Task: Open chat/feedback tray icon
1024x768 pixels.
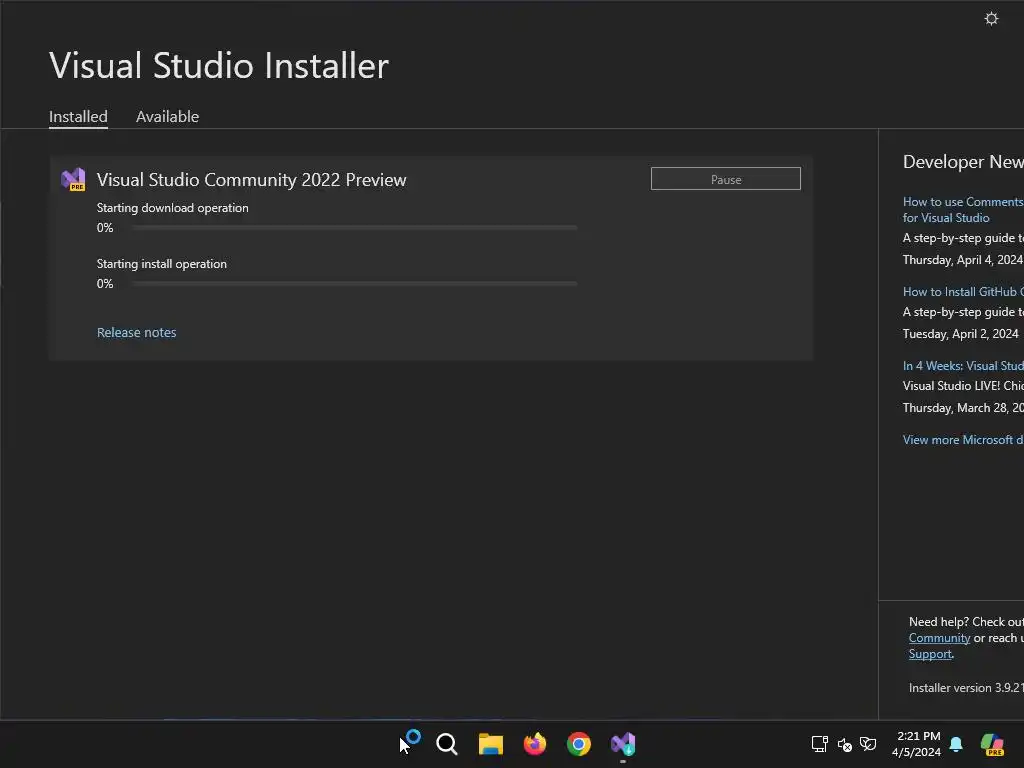Action: pyautogui.click(x=868, y=744)
